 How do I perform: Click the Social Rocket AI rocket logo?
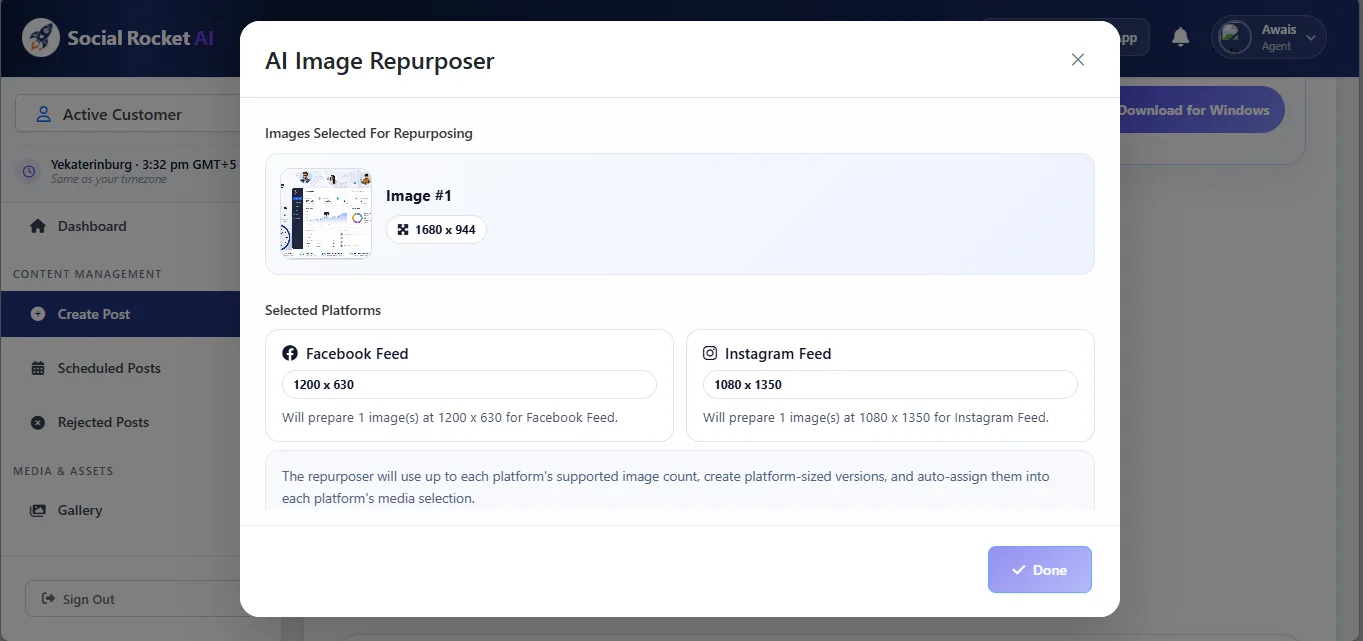[x=41, y=38]
